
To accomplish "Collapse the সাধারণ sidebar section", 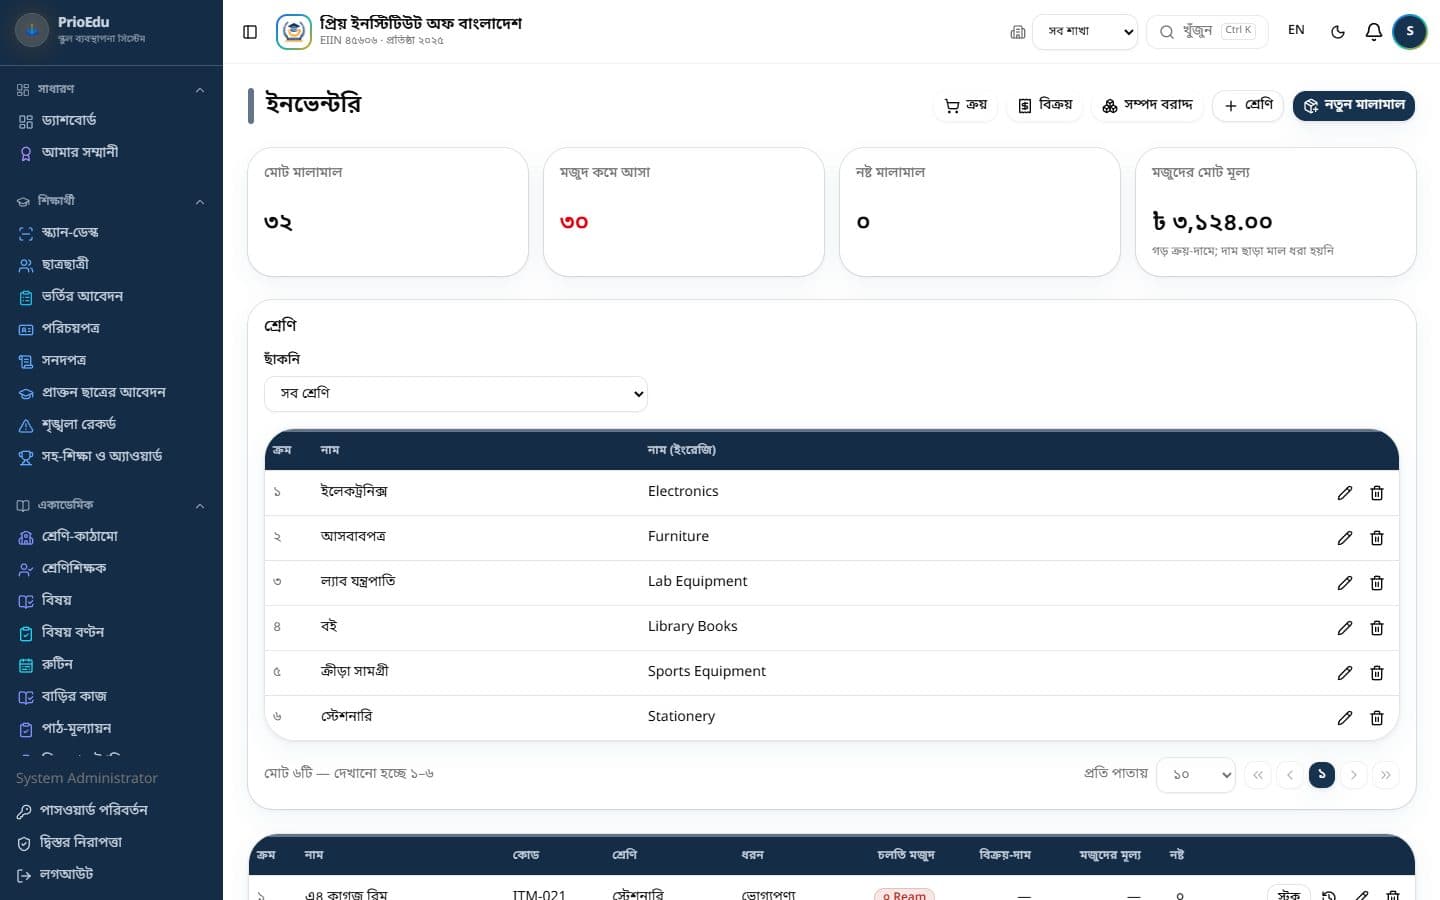I will (x=111, y=89).
